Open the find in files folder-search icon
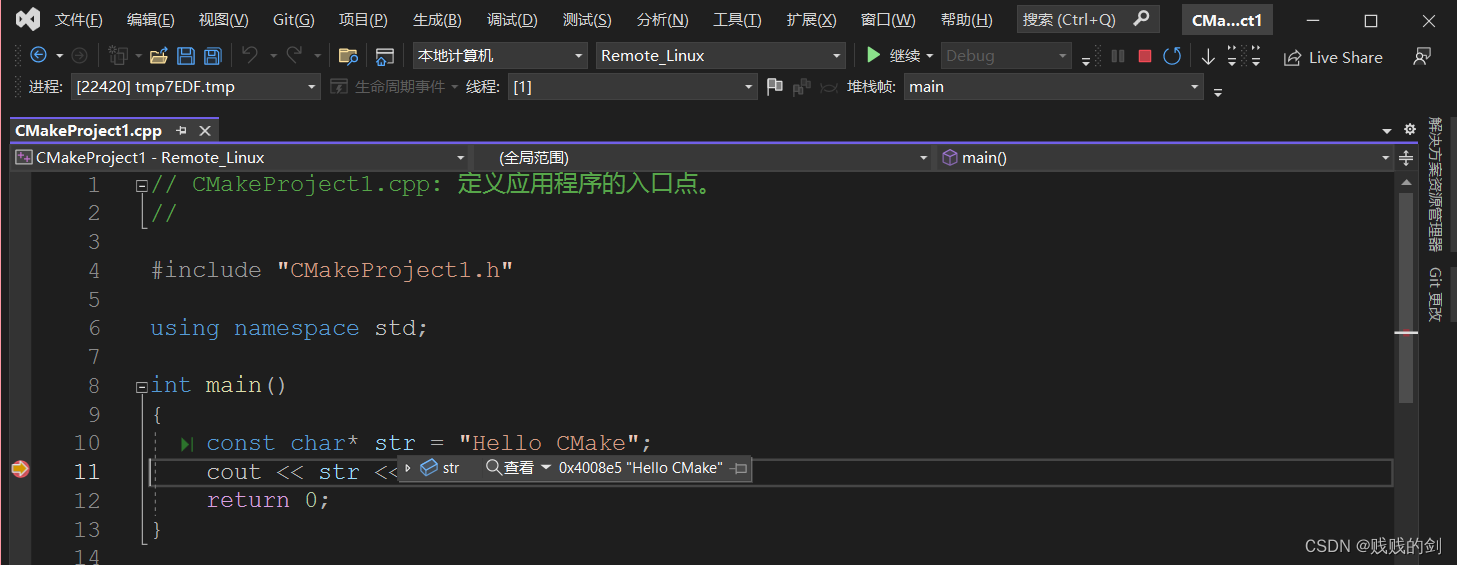 coord(348,56)
